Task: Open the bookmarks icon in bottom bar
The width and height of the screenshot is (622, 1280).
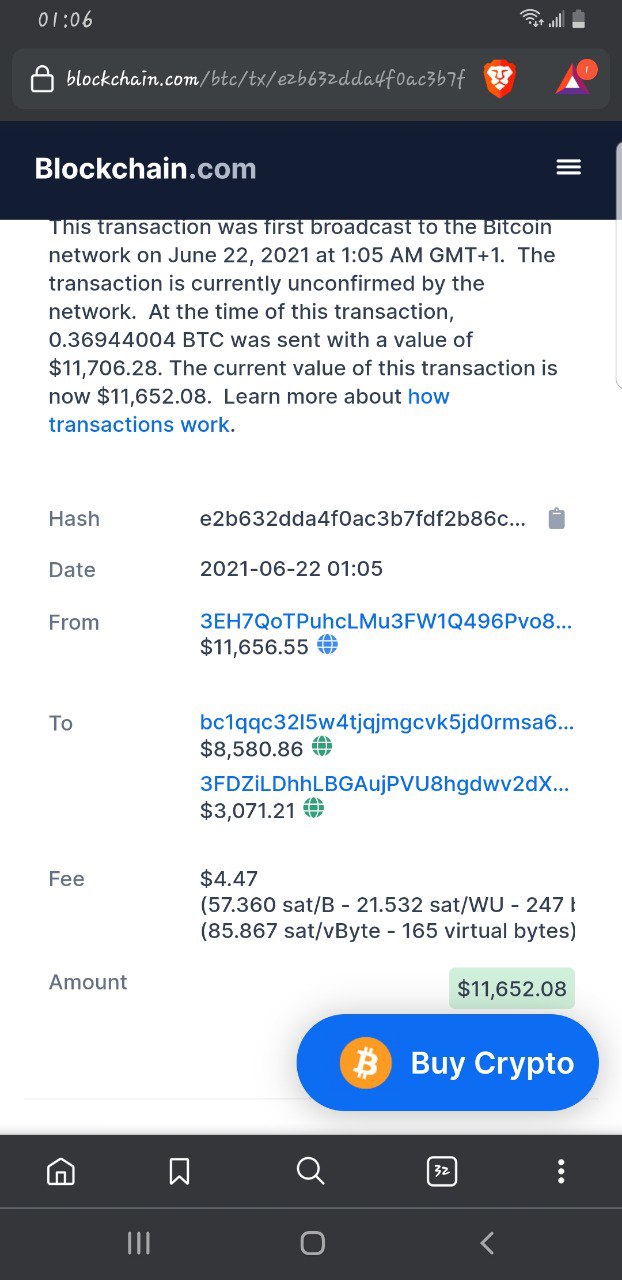Action: [180, 1171]
